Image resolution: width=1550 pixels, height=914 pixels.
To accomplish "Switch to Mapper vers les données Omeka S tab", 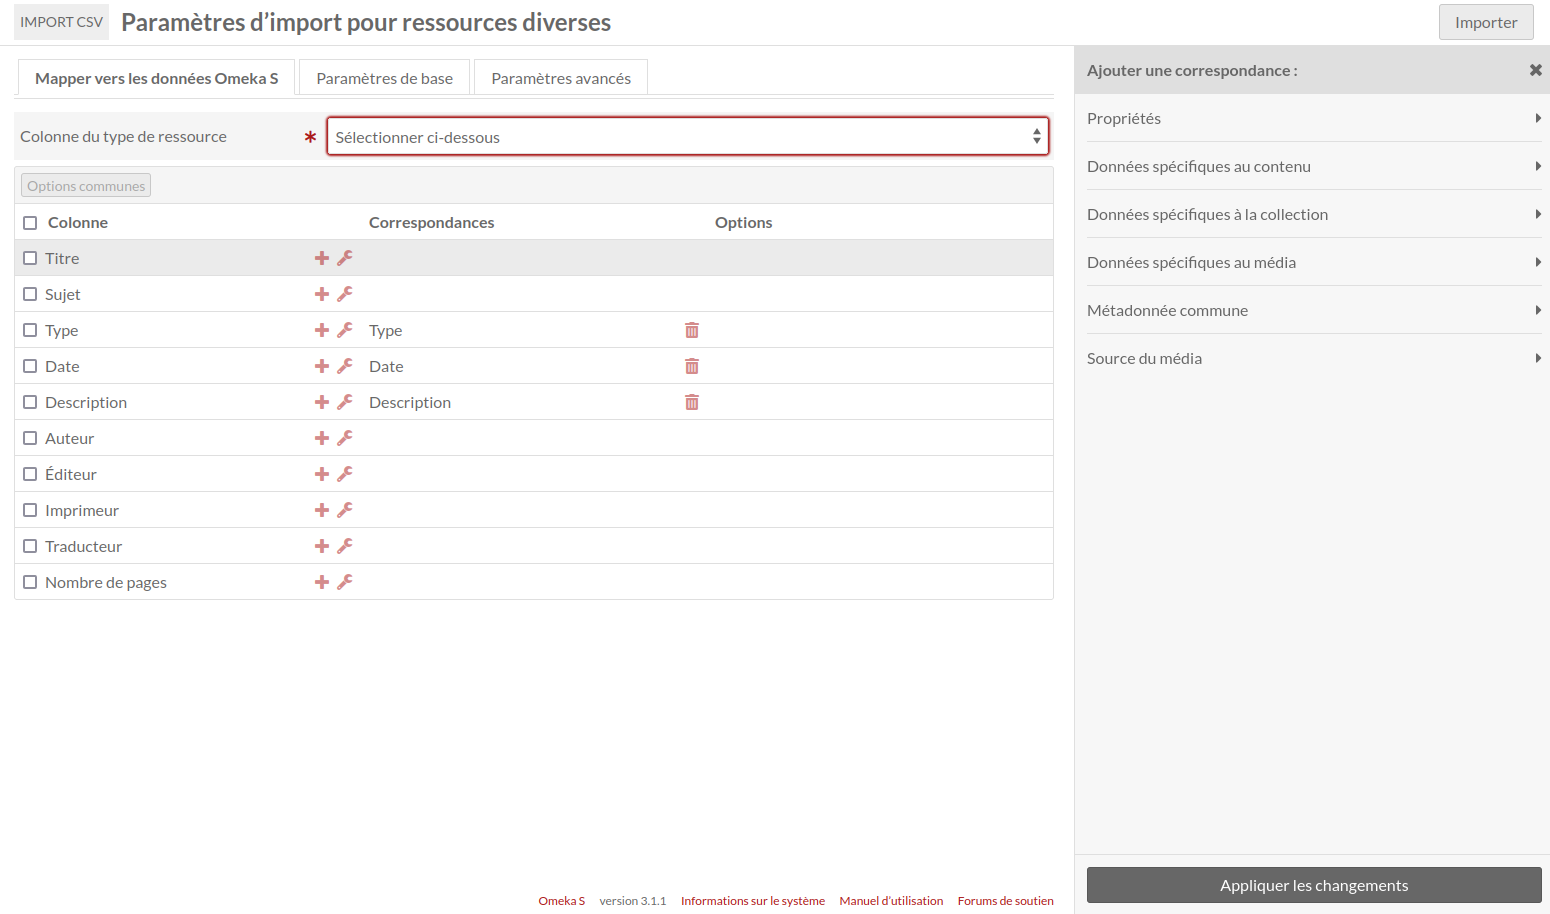I will pos(157,78).
